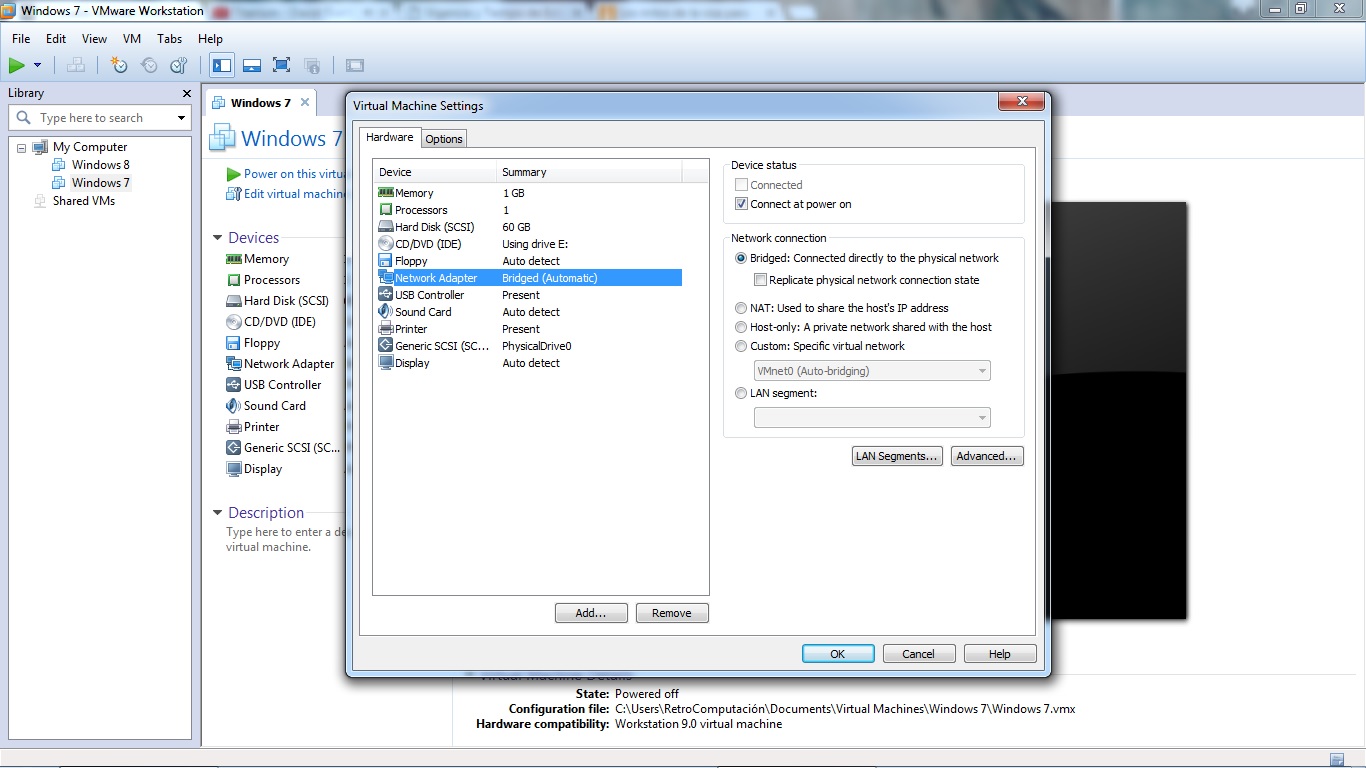This screenshot has width=1366, height=768.
Task: Select the Host-only network radio button
Action: pyautogui.click(x=741, y=327)
